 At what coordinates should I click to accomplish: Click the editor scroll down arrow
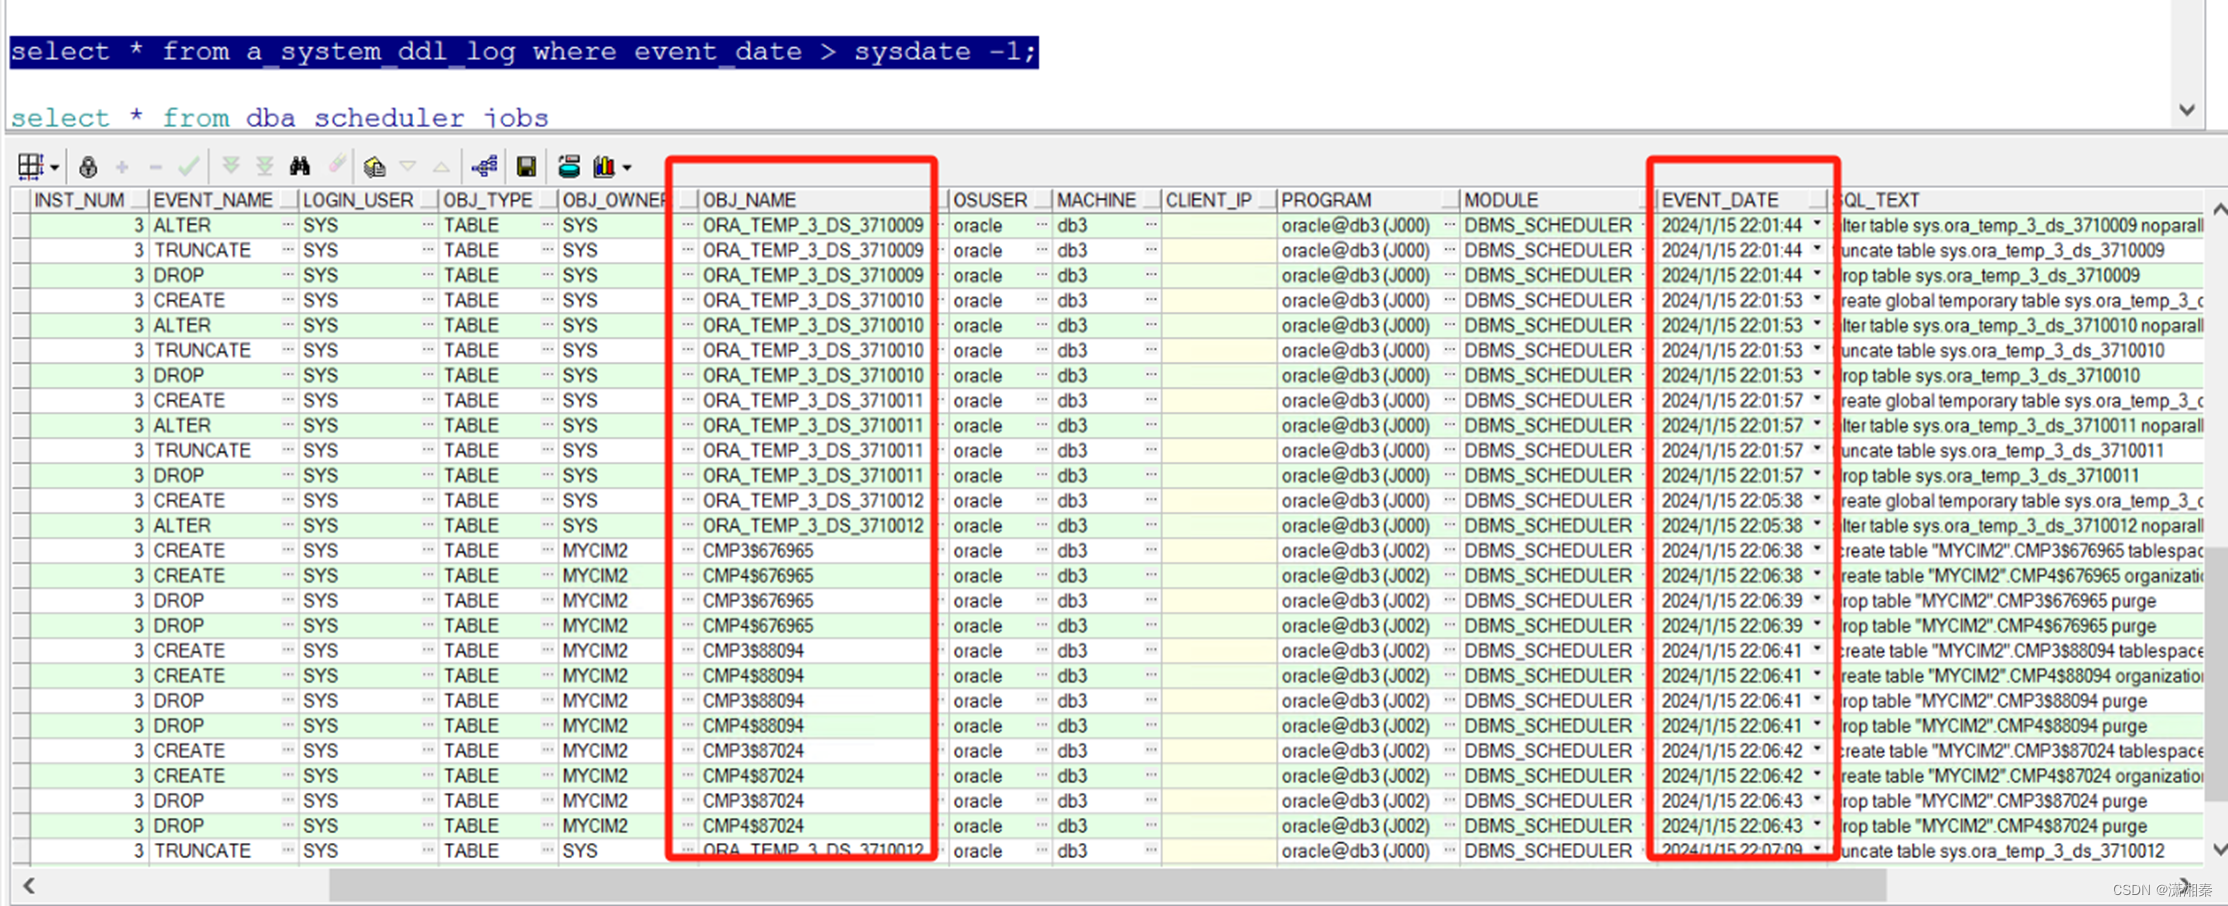tap(2187, 110)
